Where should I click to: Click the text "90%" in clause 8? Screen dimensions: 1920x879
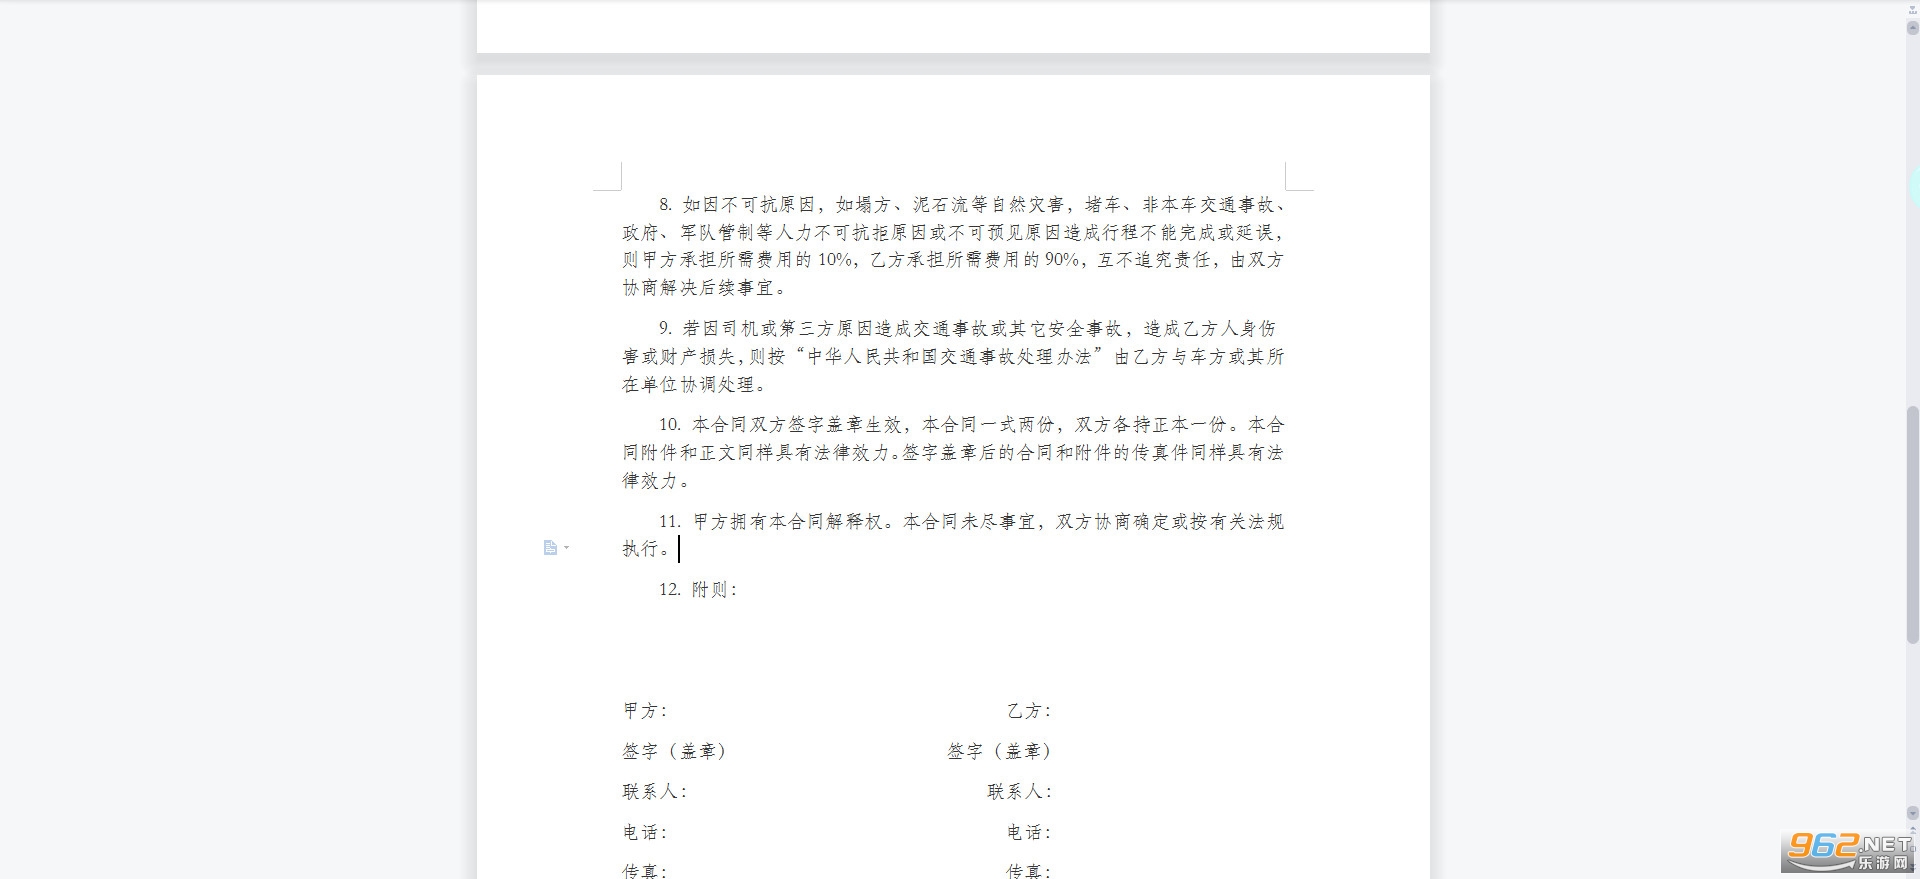[1062, 260]
